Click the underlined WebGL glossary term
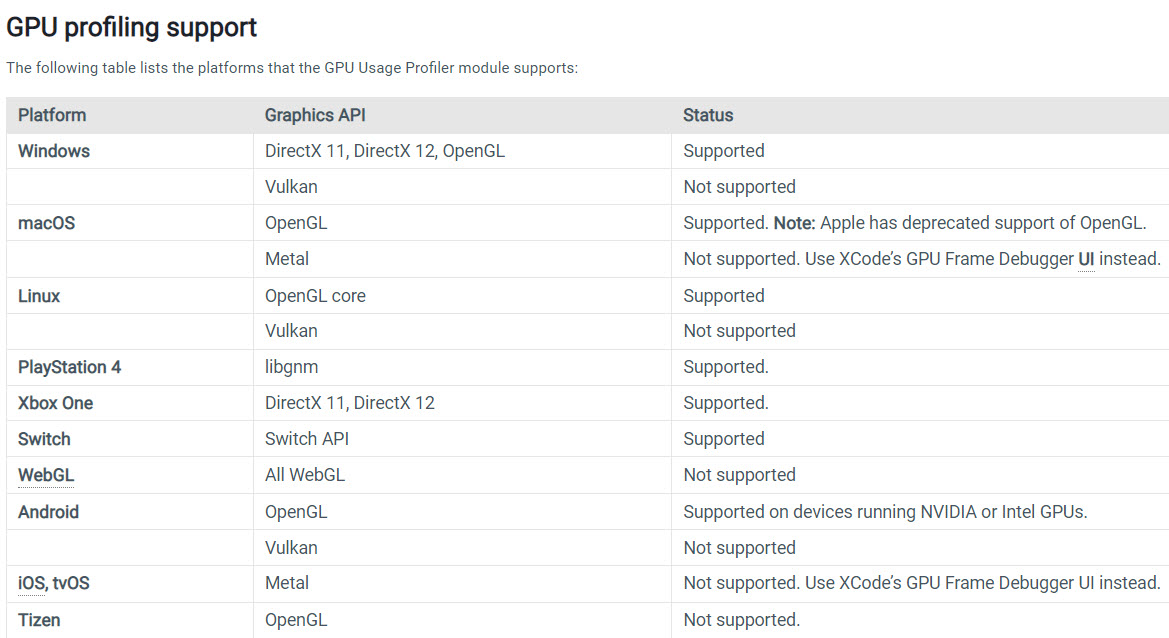Viewport: 1169px width, 638px height. coord(46,476)
